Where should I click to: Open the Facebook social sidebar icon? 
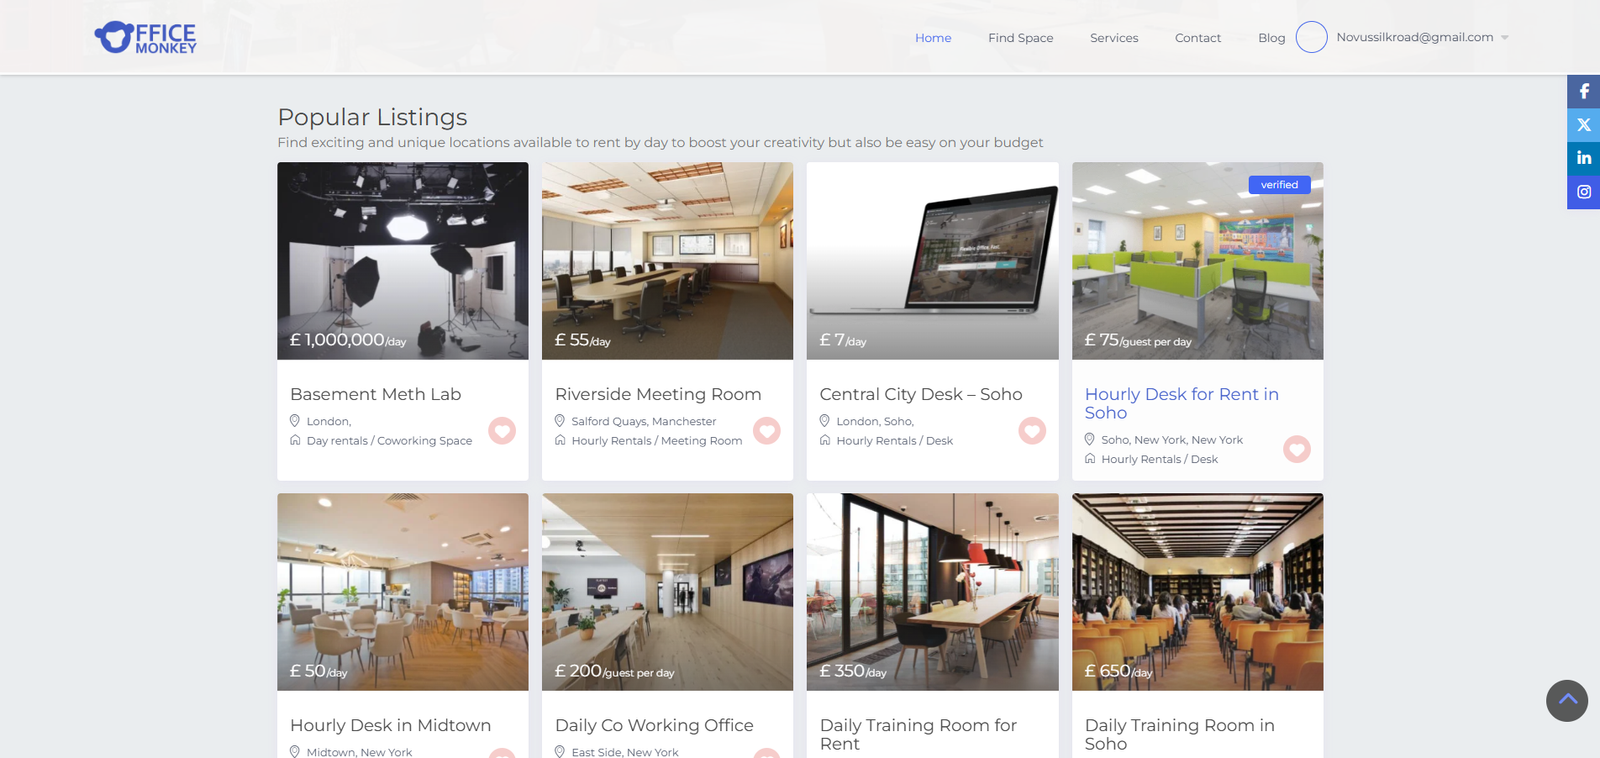point(1583,92)
